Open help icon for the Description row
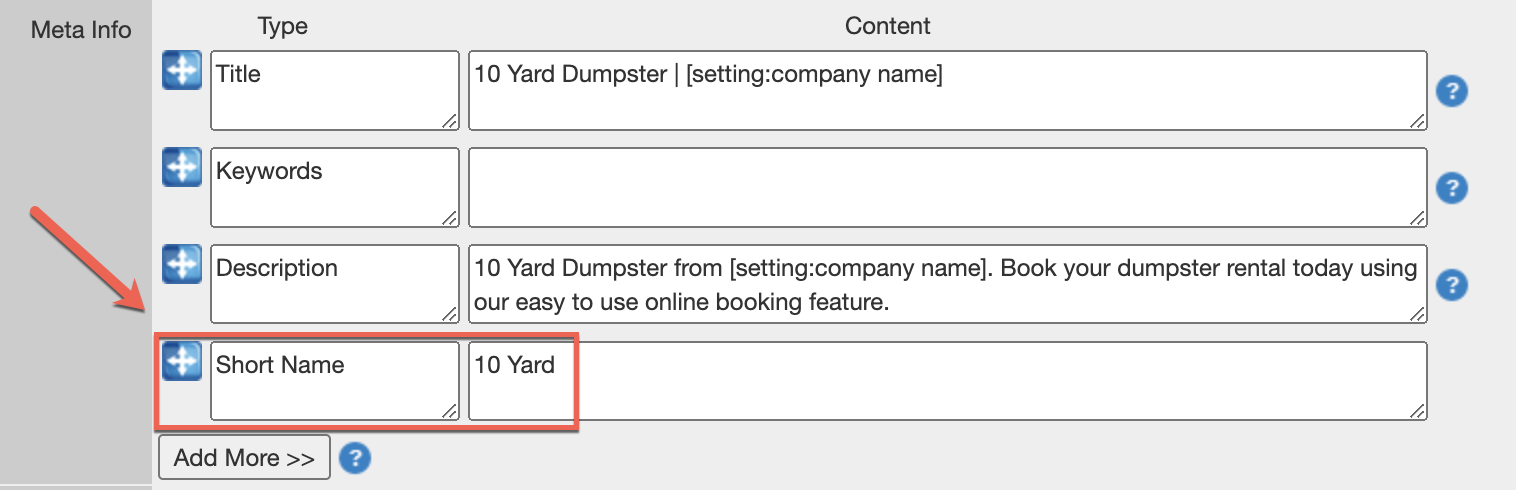The height and width of the screenshot is (490, 1516). click(1451, 285)
